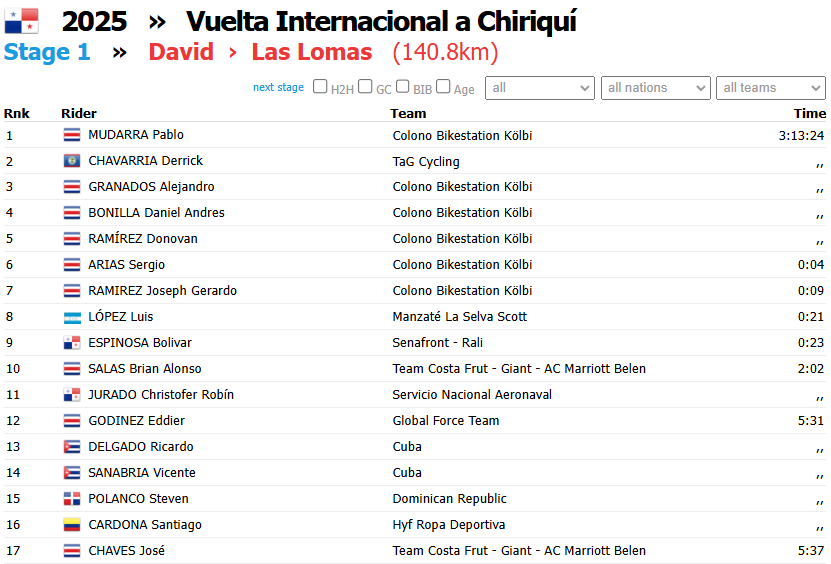The image size is (831, 564).
Task: Open rider GODINEZ Eddier
Action: point(136,420)
